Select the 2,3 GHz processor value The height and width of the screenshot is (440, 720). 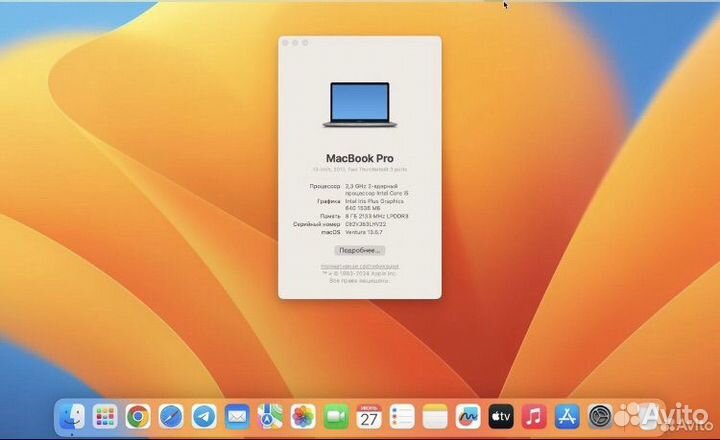[x=377, y=190]
